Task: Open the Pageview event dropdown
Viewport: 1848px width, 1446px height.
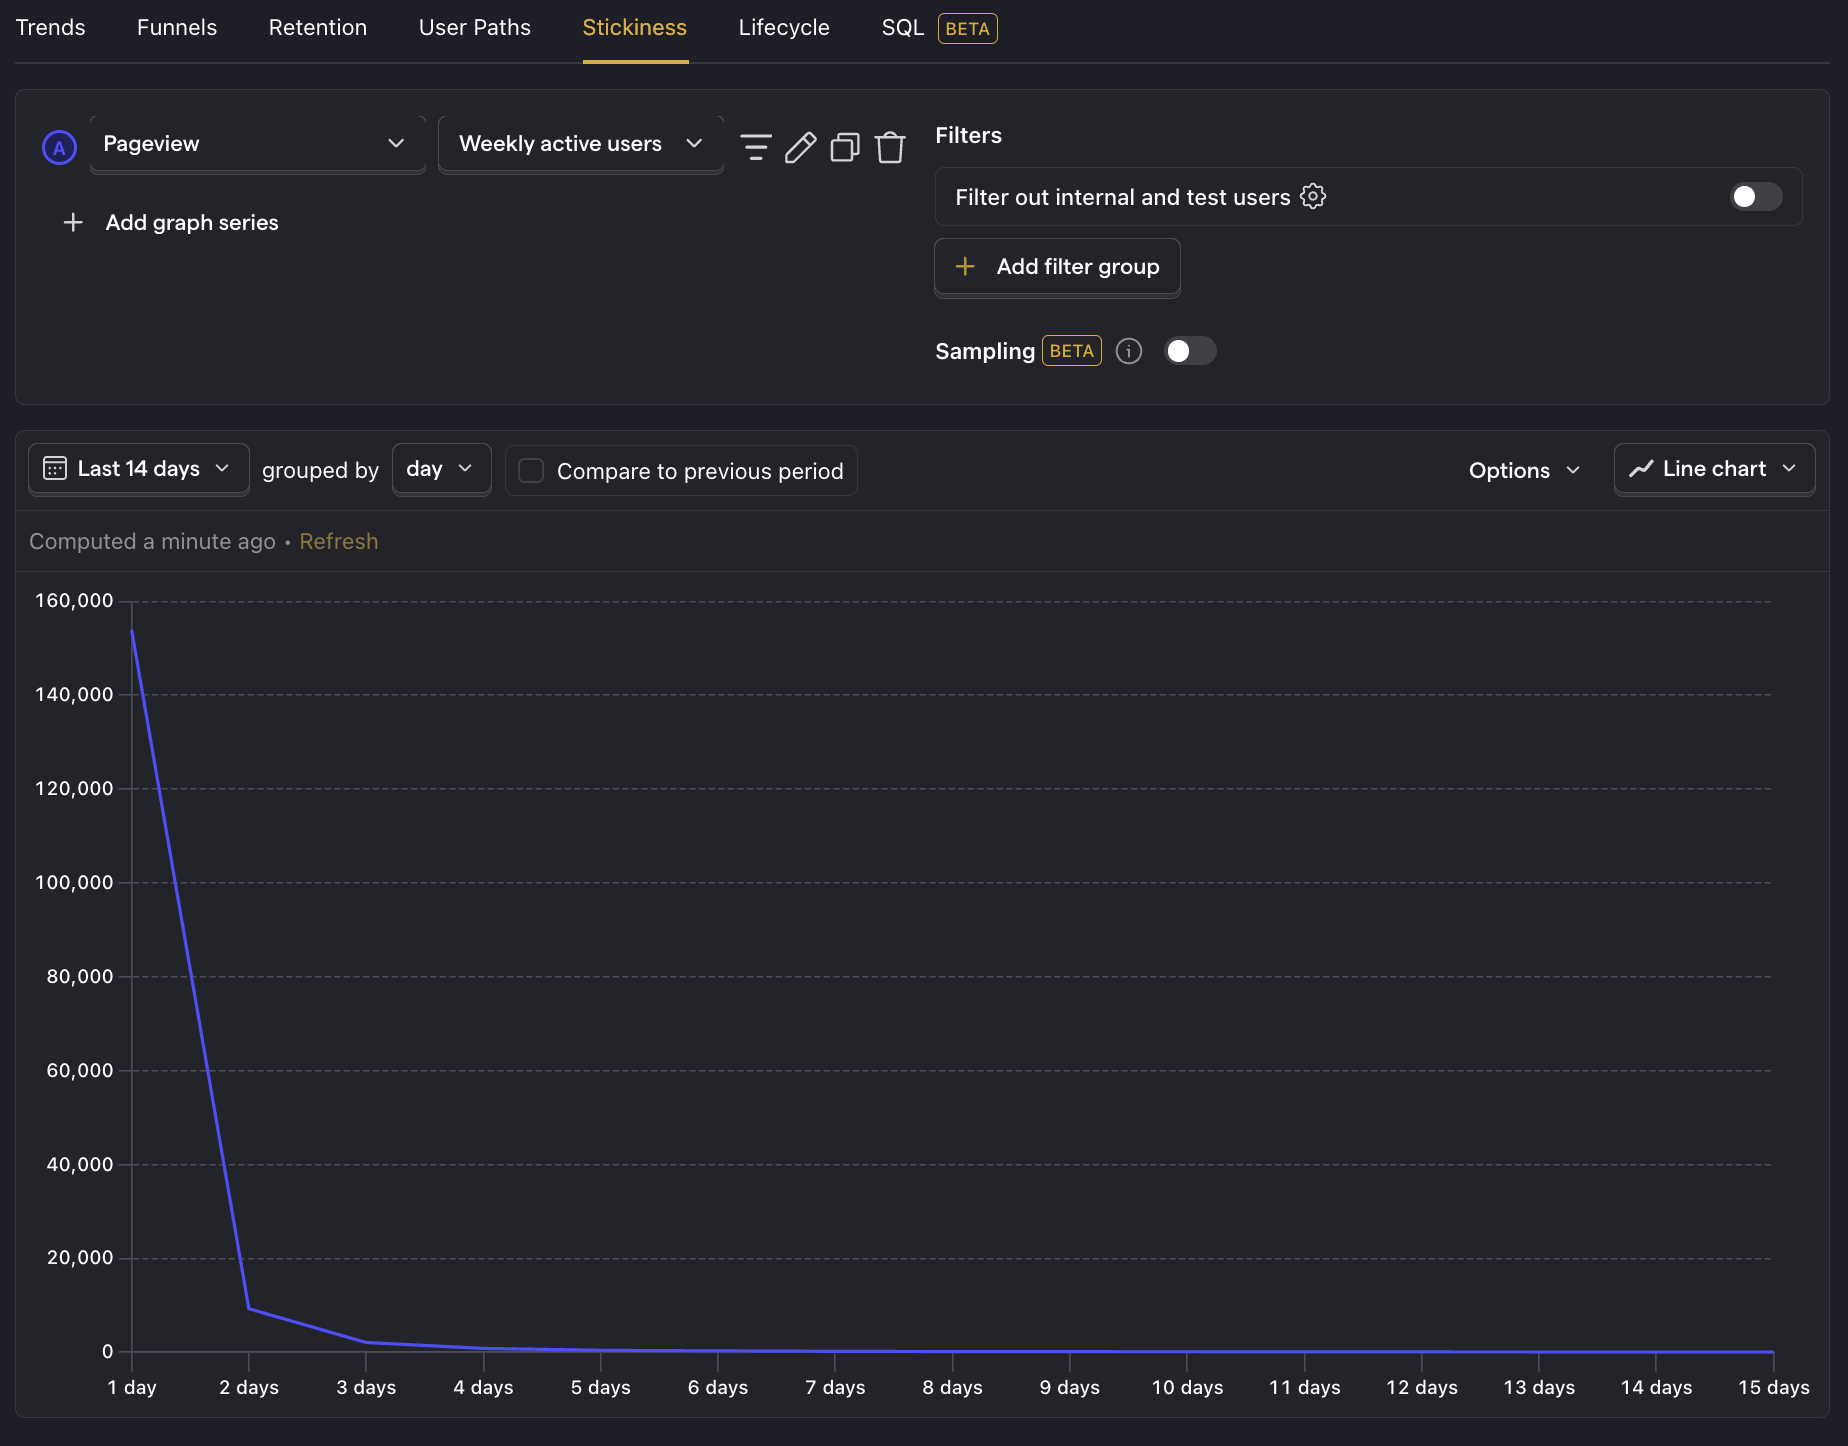Action: click(258, 144)
